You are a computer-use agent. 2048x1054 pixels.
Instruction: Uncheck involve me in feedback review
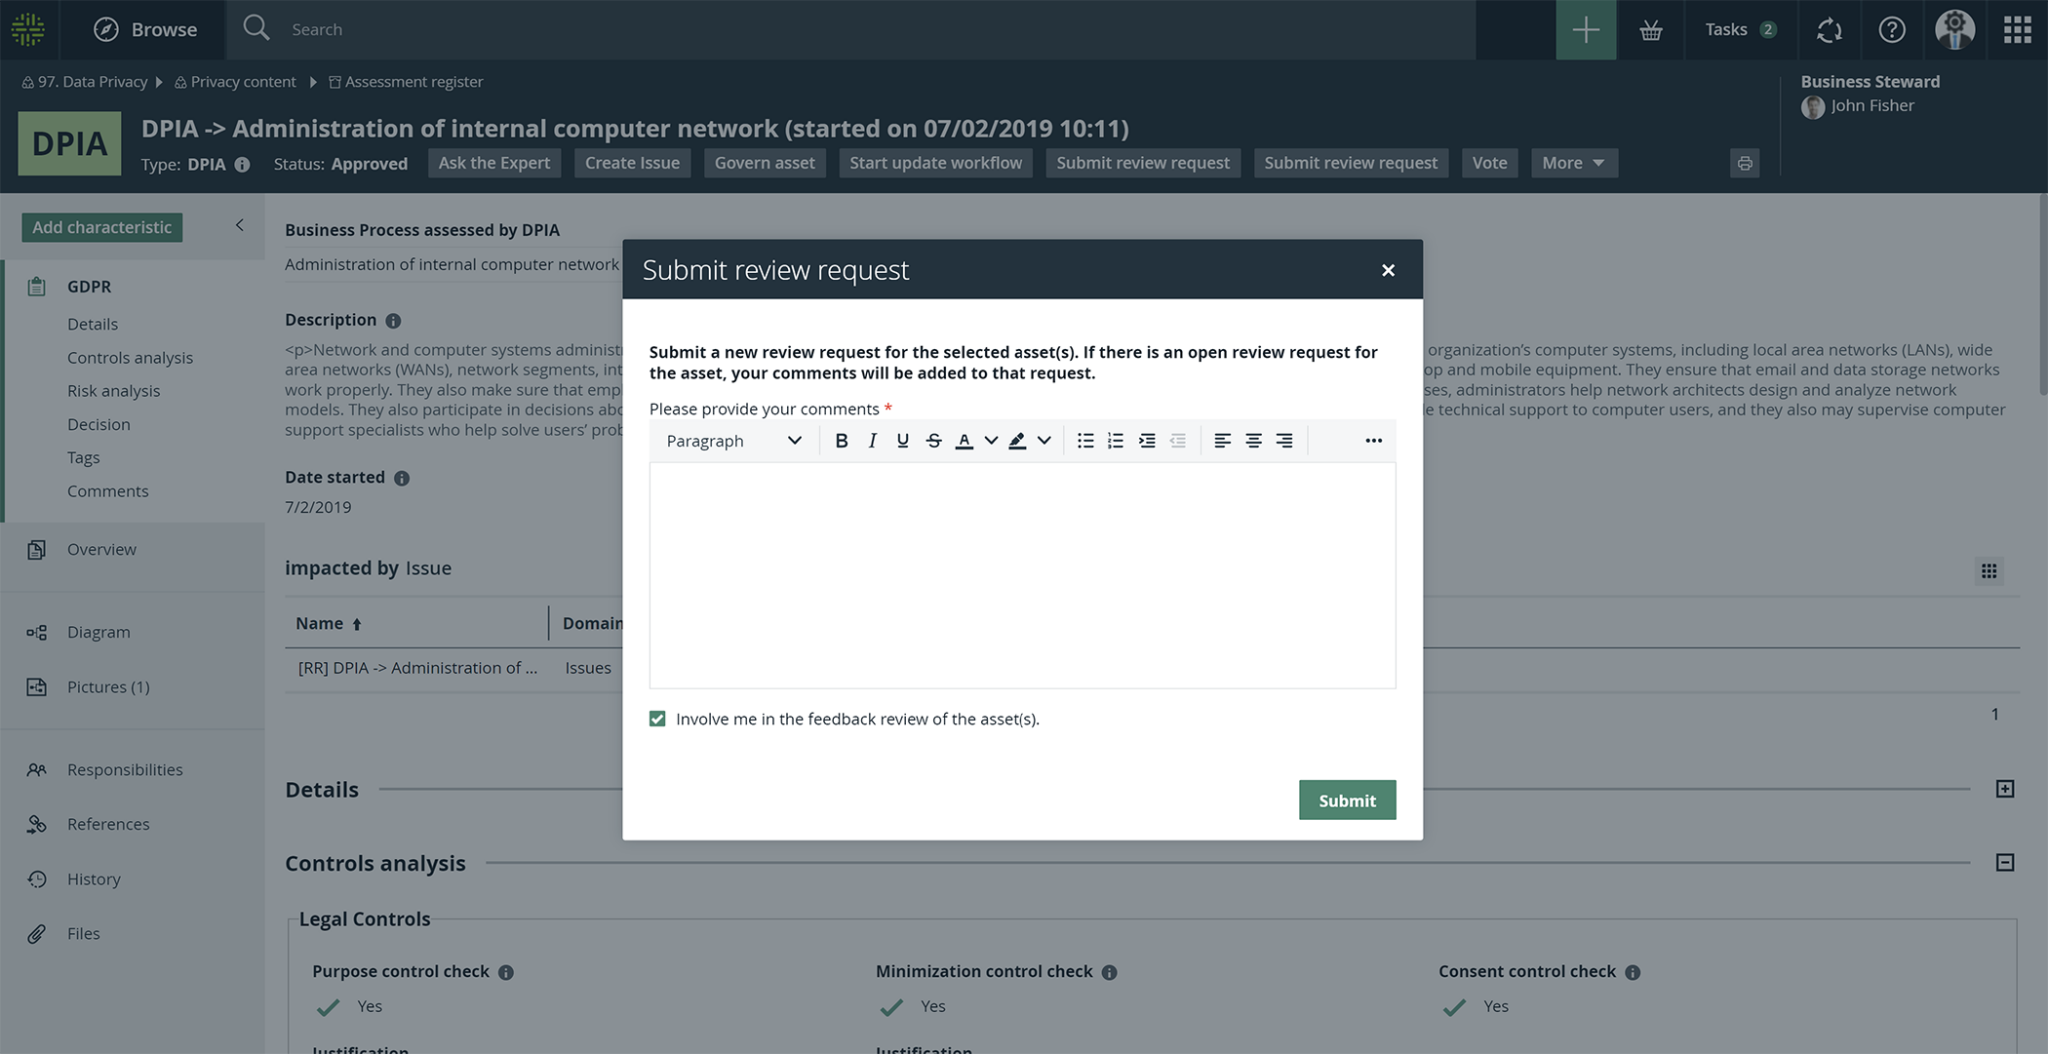[x=657, y=718]
